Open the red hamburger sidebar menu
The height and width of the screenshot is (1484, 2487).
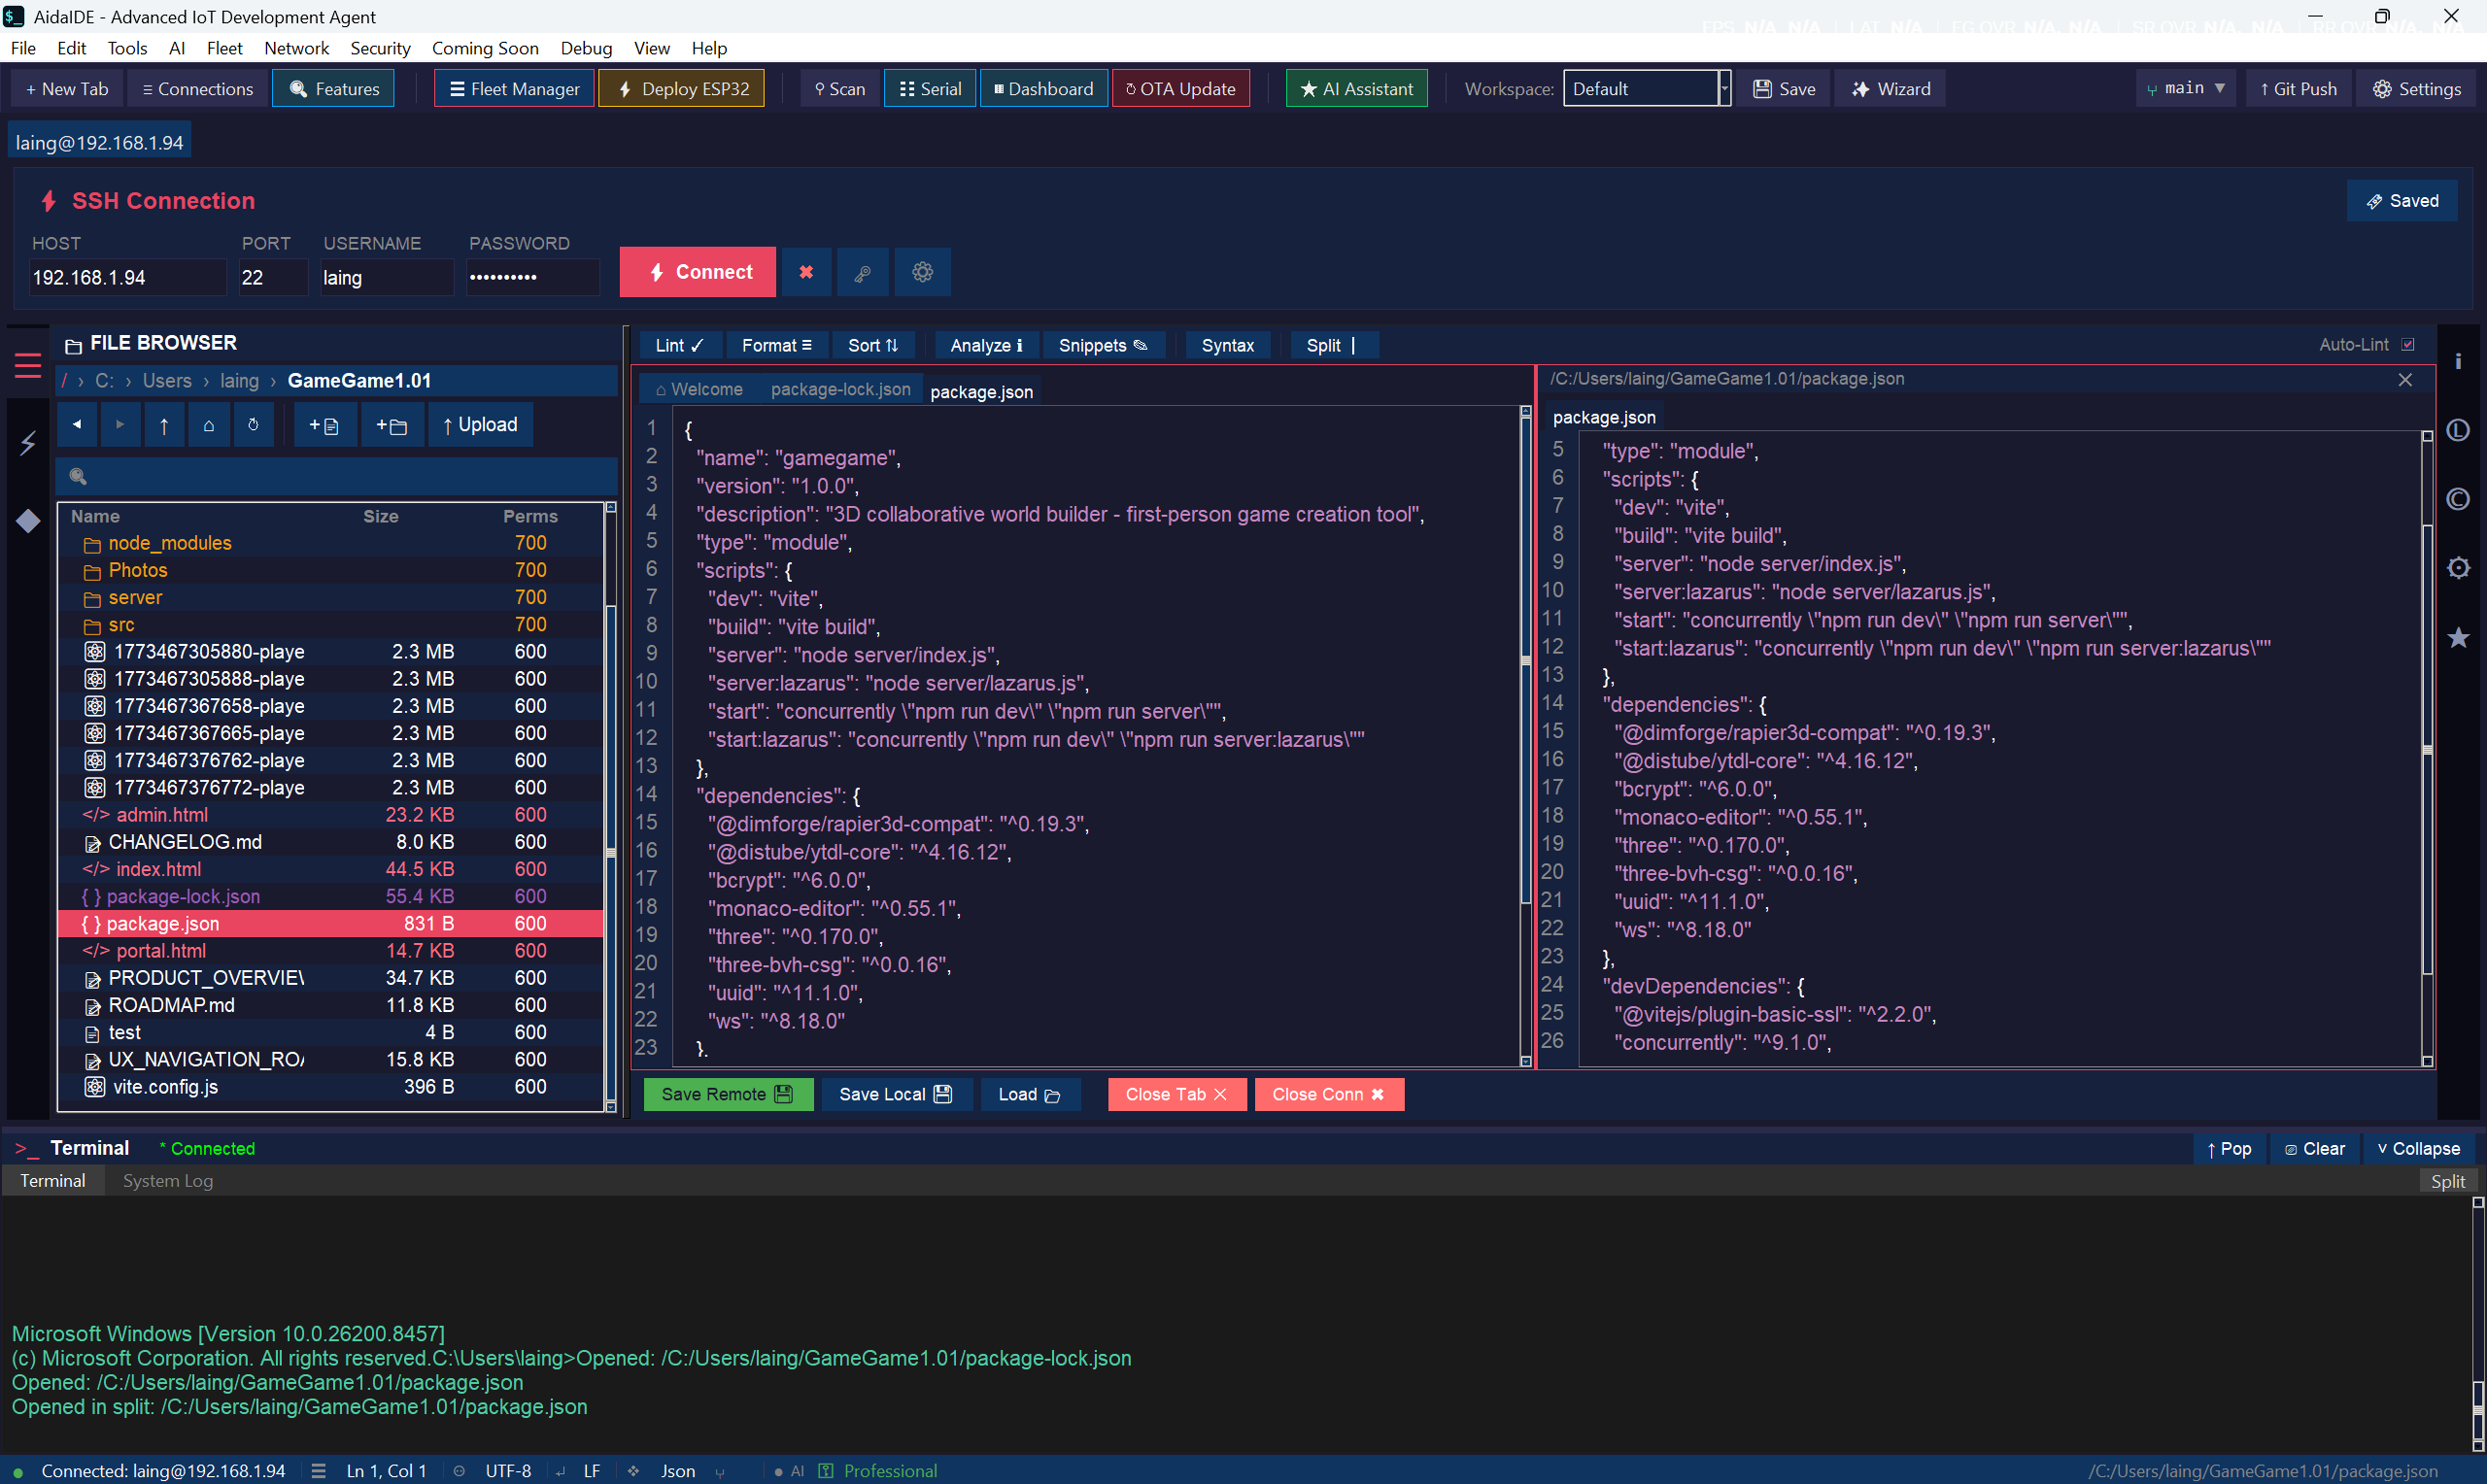coord(28,366)
